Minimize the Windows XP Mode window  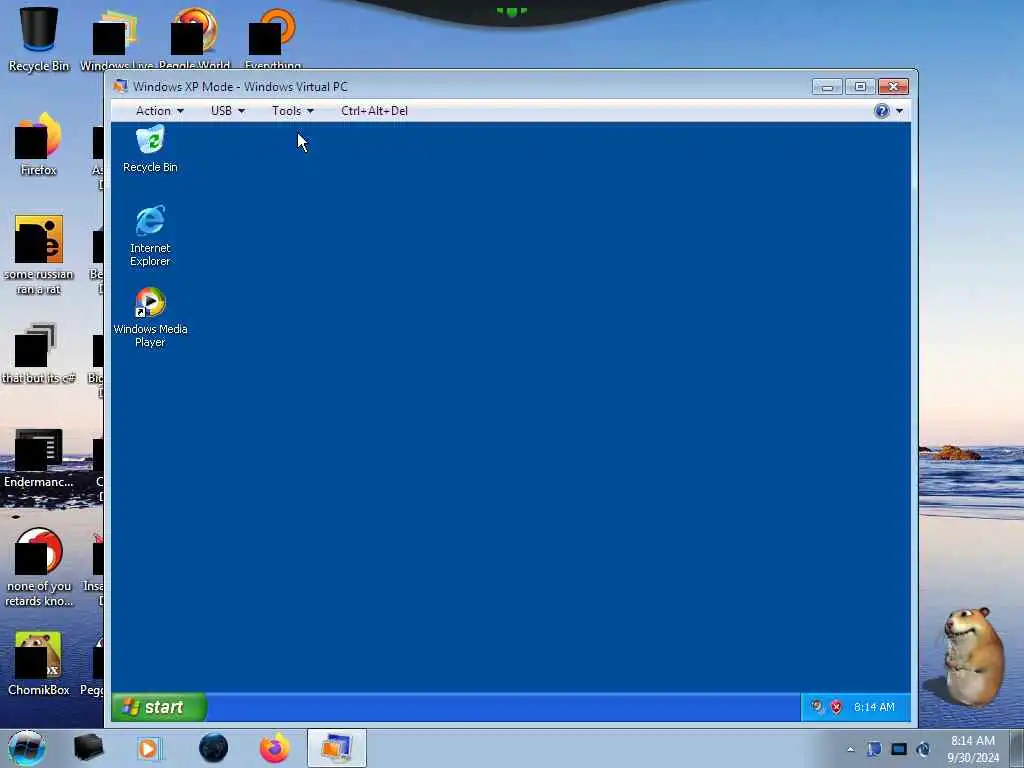point(827,87)
